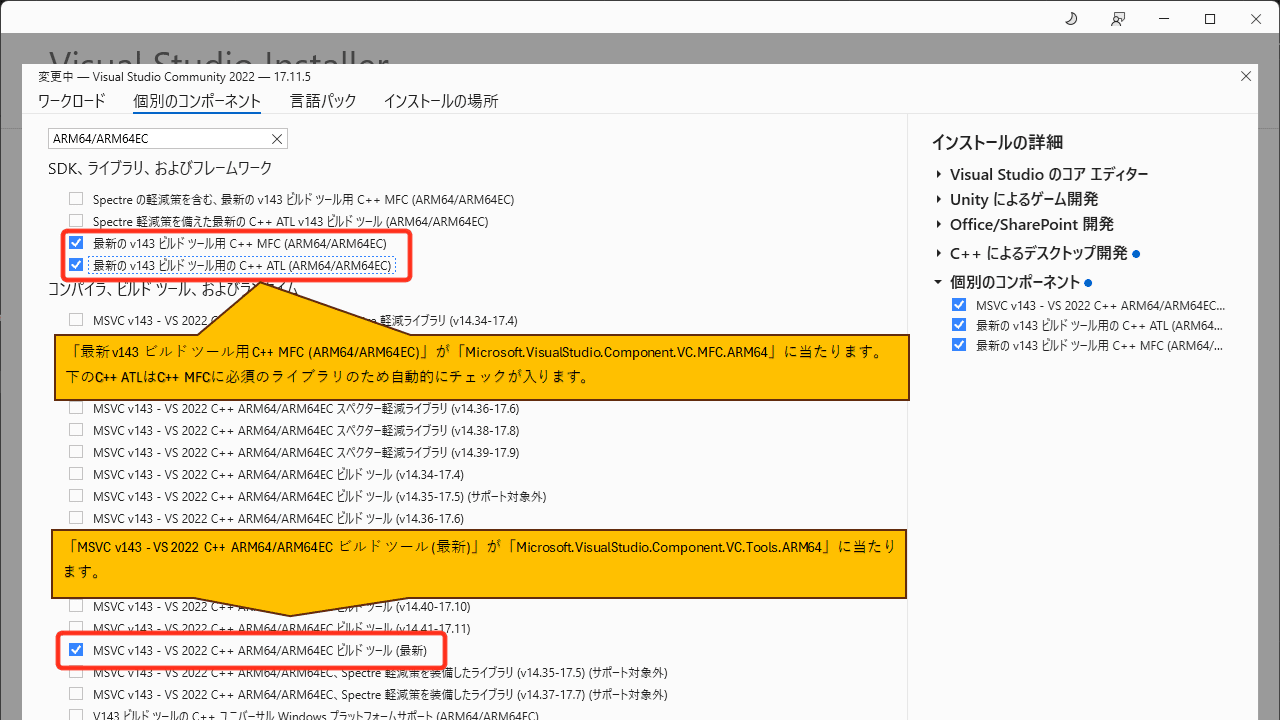Toggle dark mode with the moon icon
1280x720 pixels.
click(x=1071, y=18)
